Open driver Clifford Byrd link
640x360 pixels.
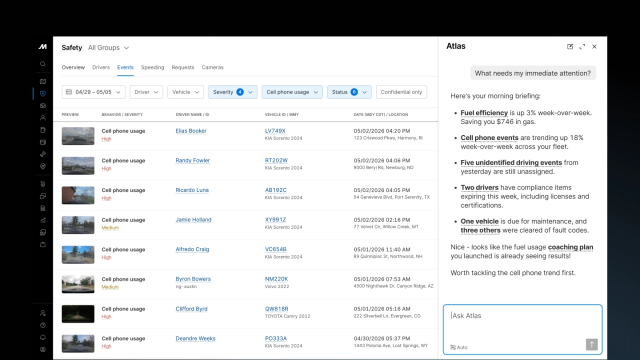pos(191,309)
